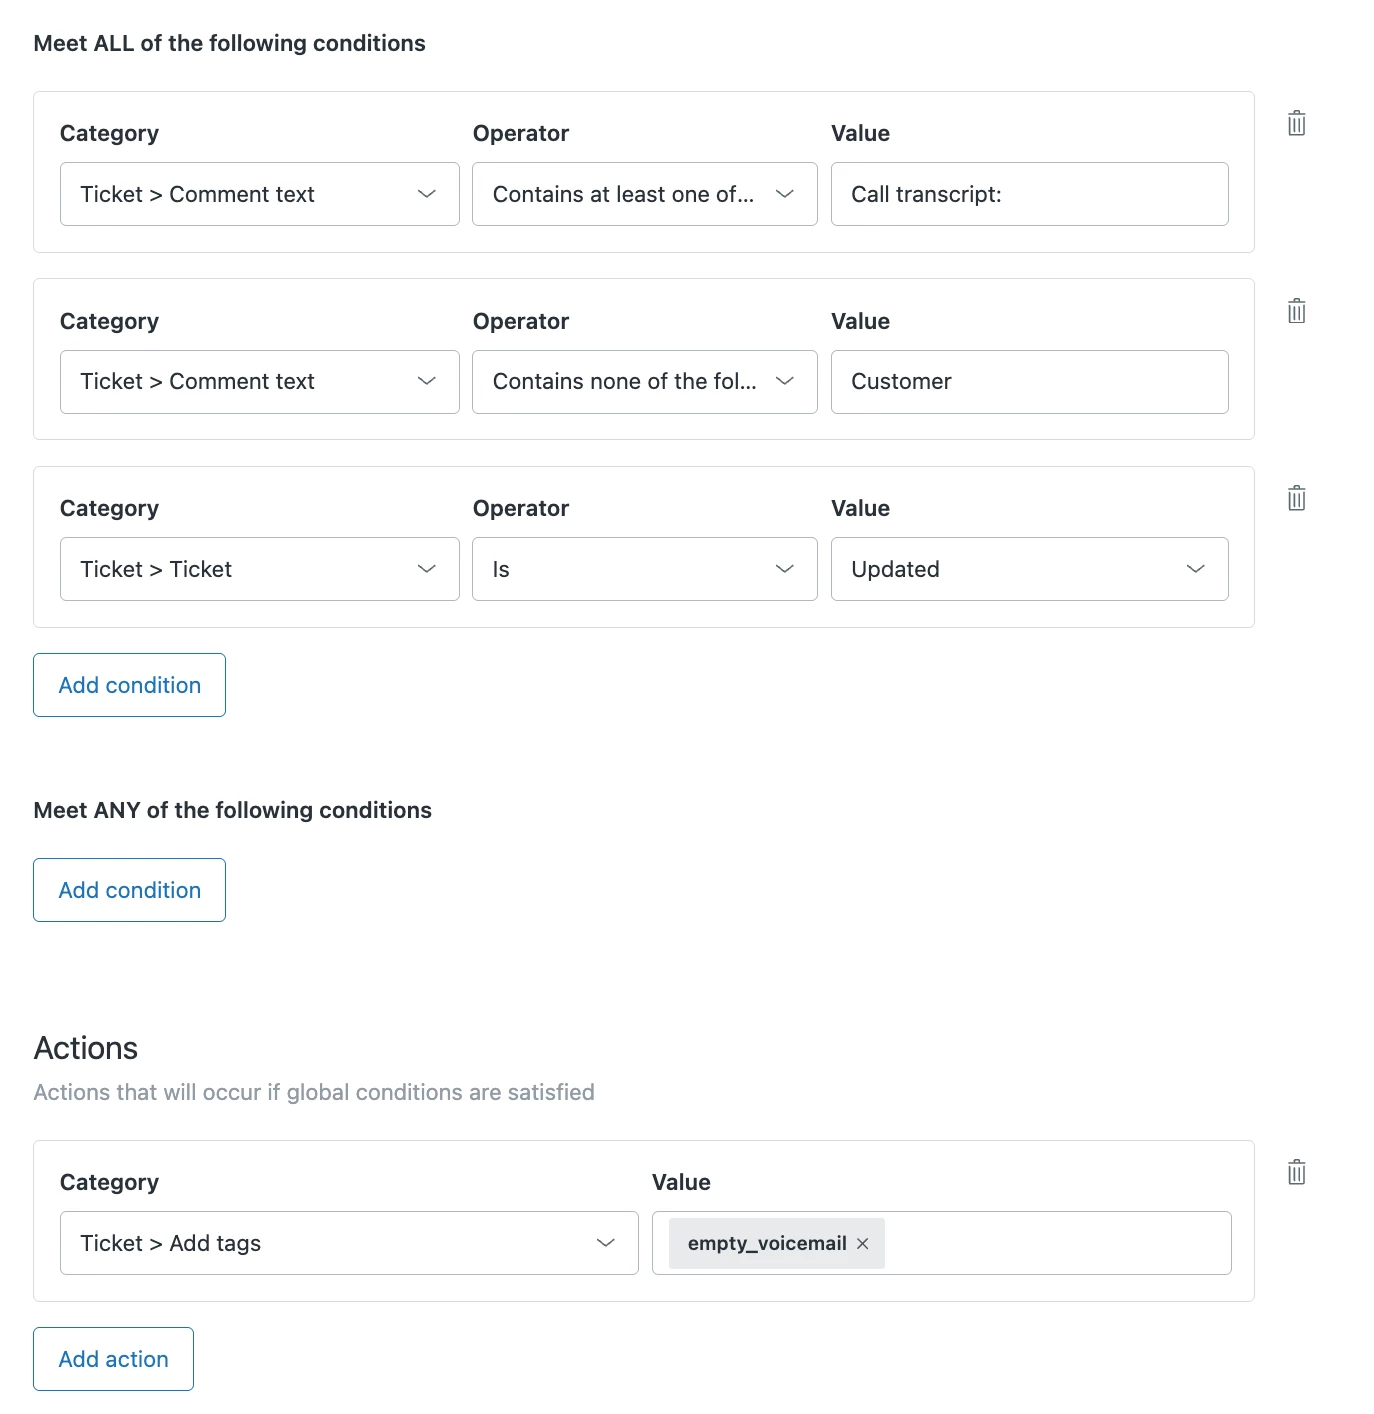The width and height of the screenshot is (1374, 1414).
Task: Open the 'Updated' value dropdown
Action: 1029,569
